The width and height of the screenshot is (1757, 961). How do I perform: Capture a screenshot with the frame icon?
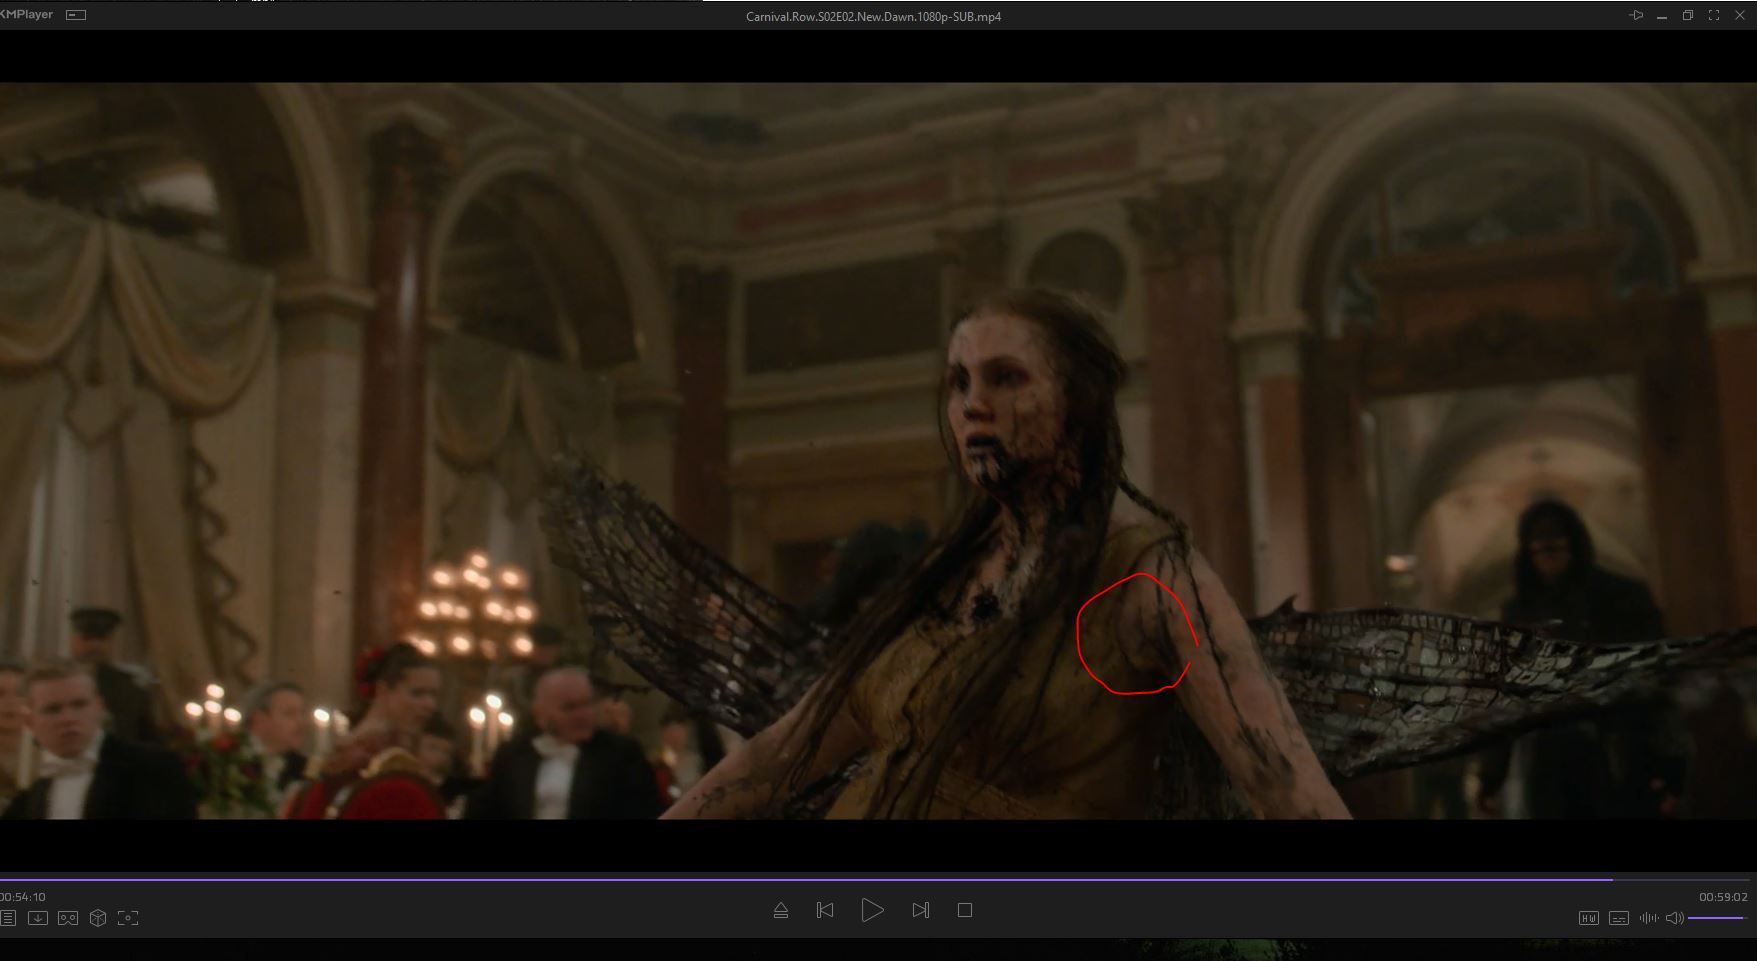(128, 918)
